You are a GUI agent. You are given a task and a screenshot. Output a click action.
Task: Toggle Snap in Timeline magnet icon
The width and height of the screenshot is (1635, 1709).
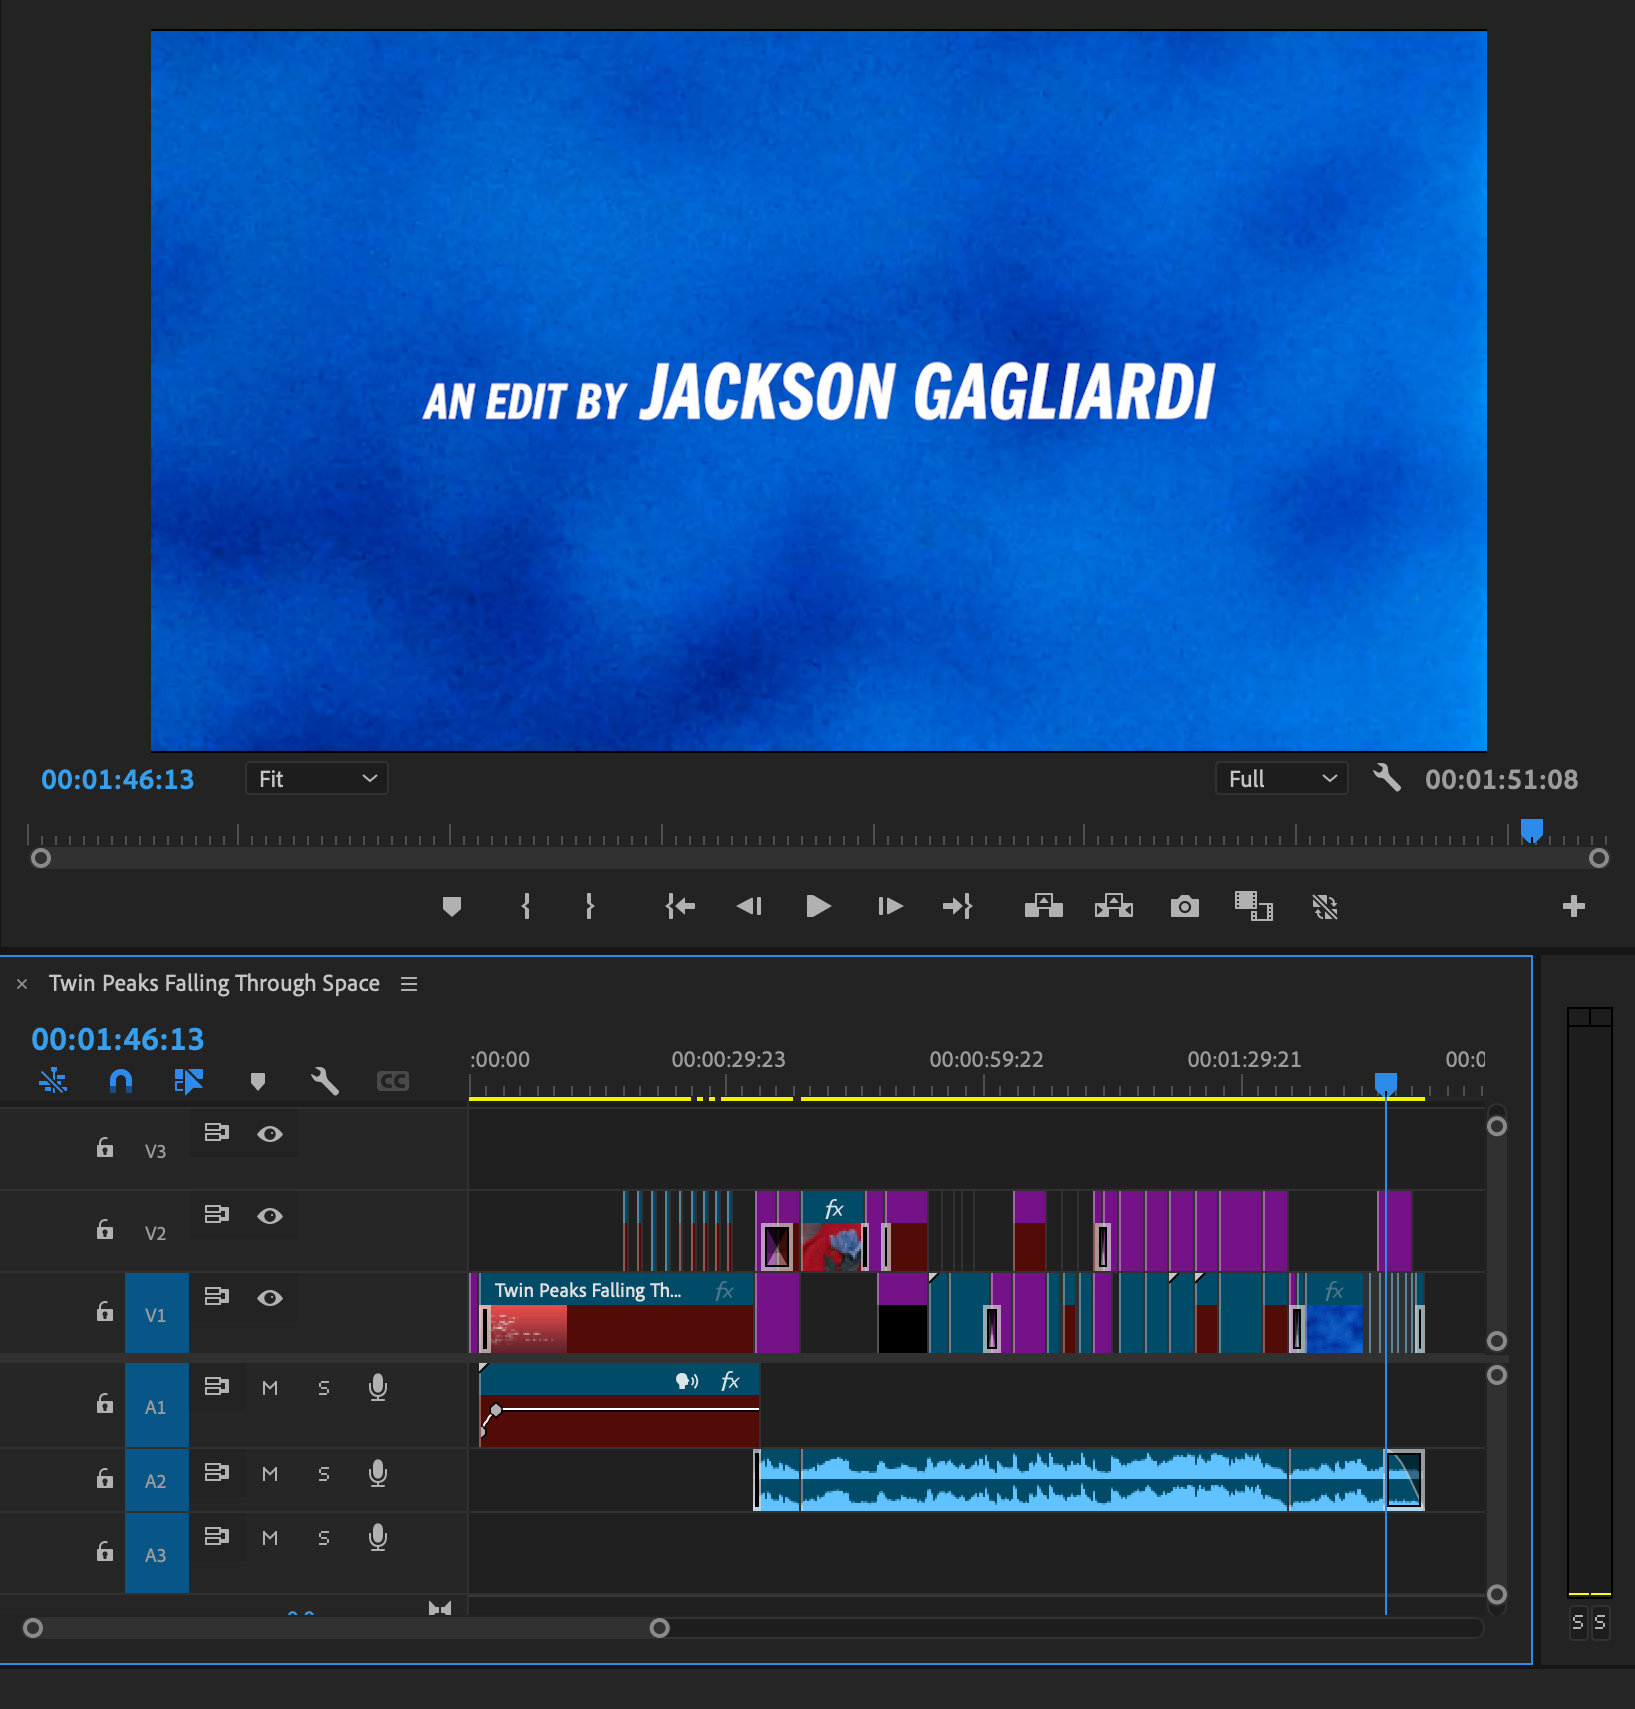tap(121, 1081)
